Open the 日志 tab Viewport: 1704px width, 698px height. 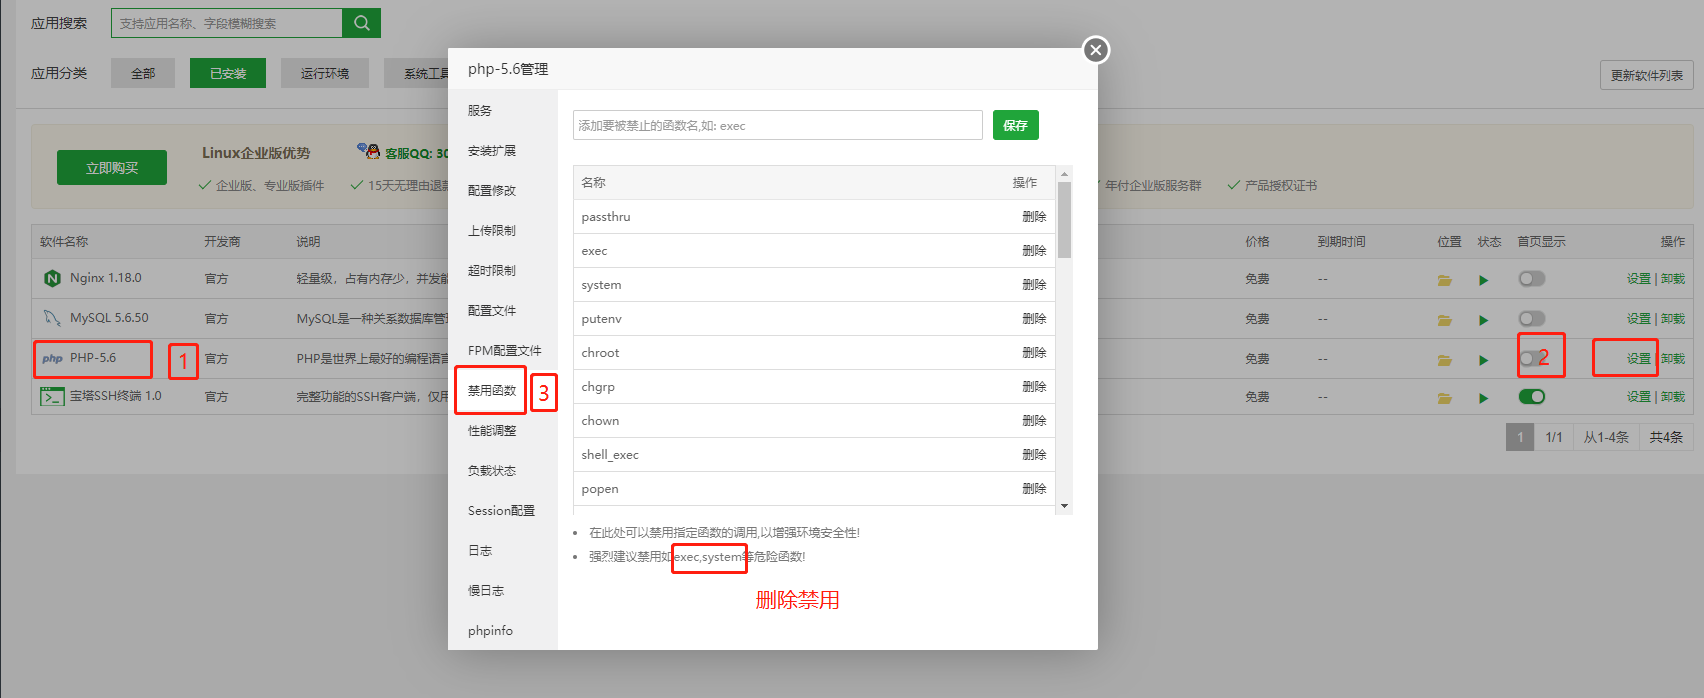tap(480, 551)
